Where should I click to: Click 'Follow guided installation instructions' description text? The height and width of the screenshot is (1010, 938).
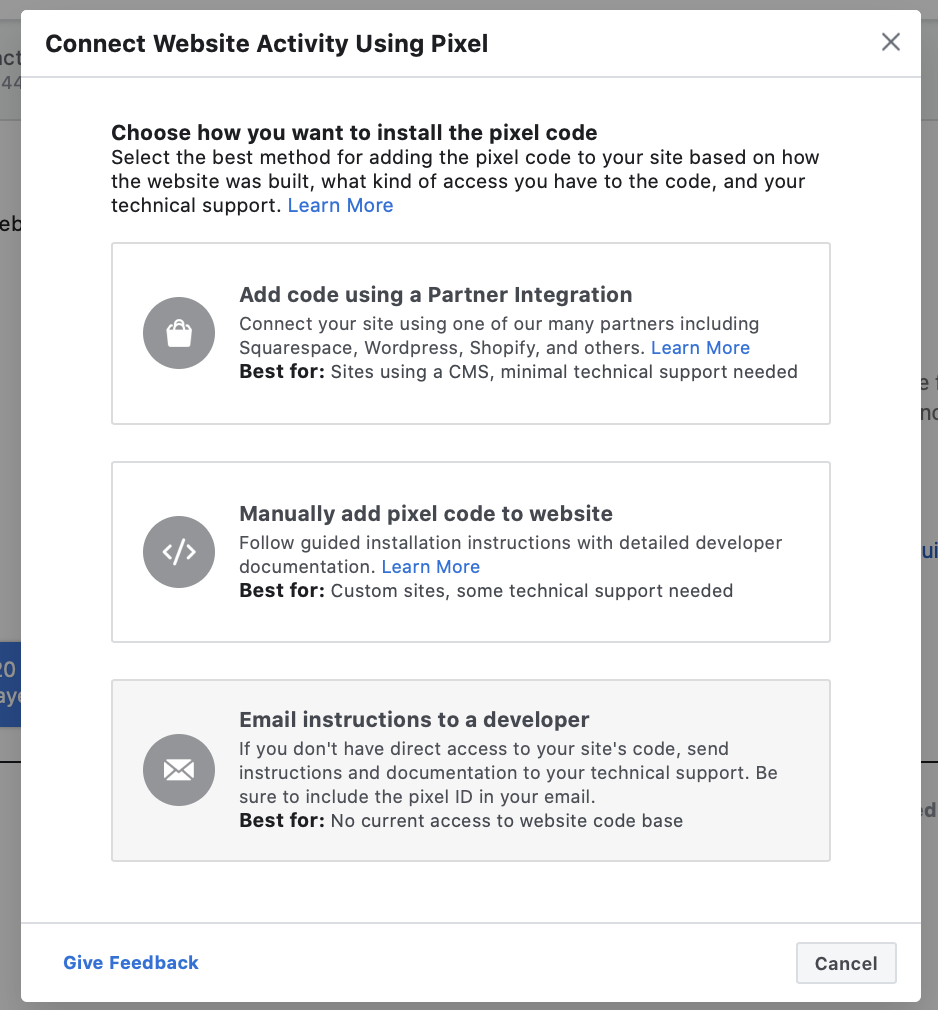click(510, 543)
